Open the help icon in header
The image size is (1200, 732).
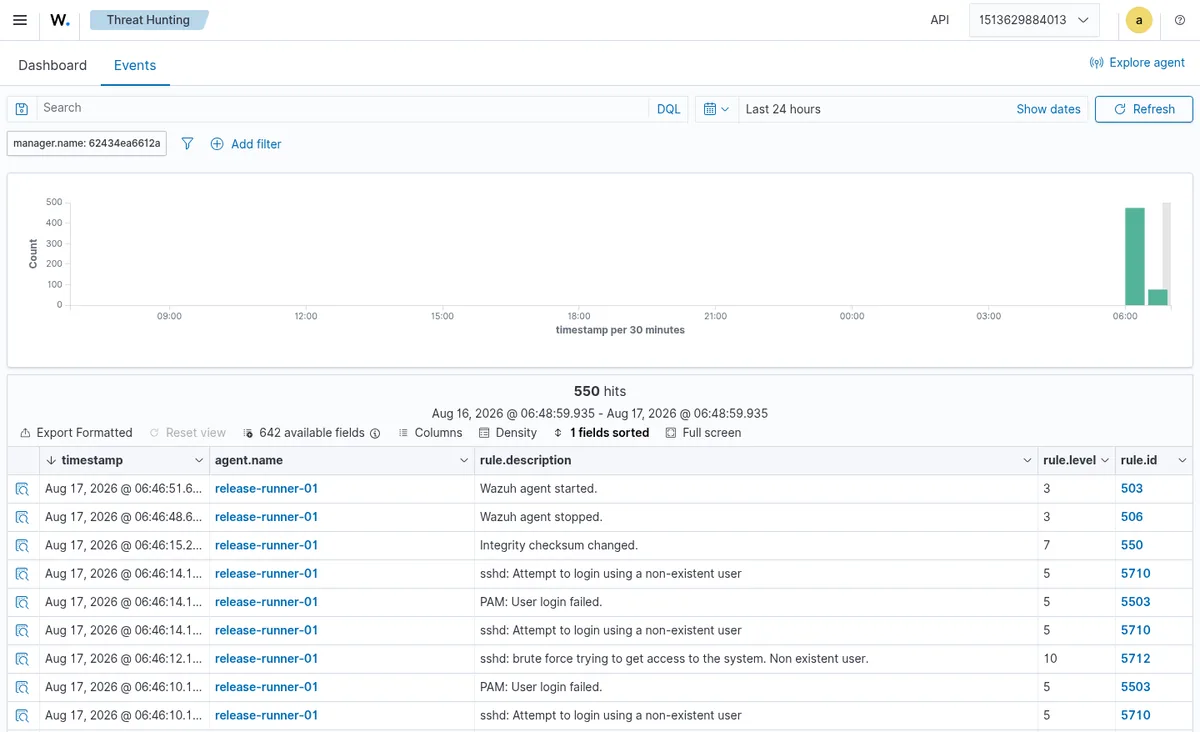(x=1180, y=20)
